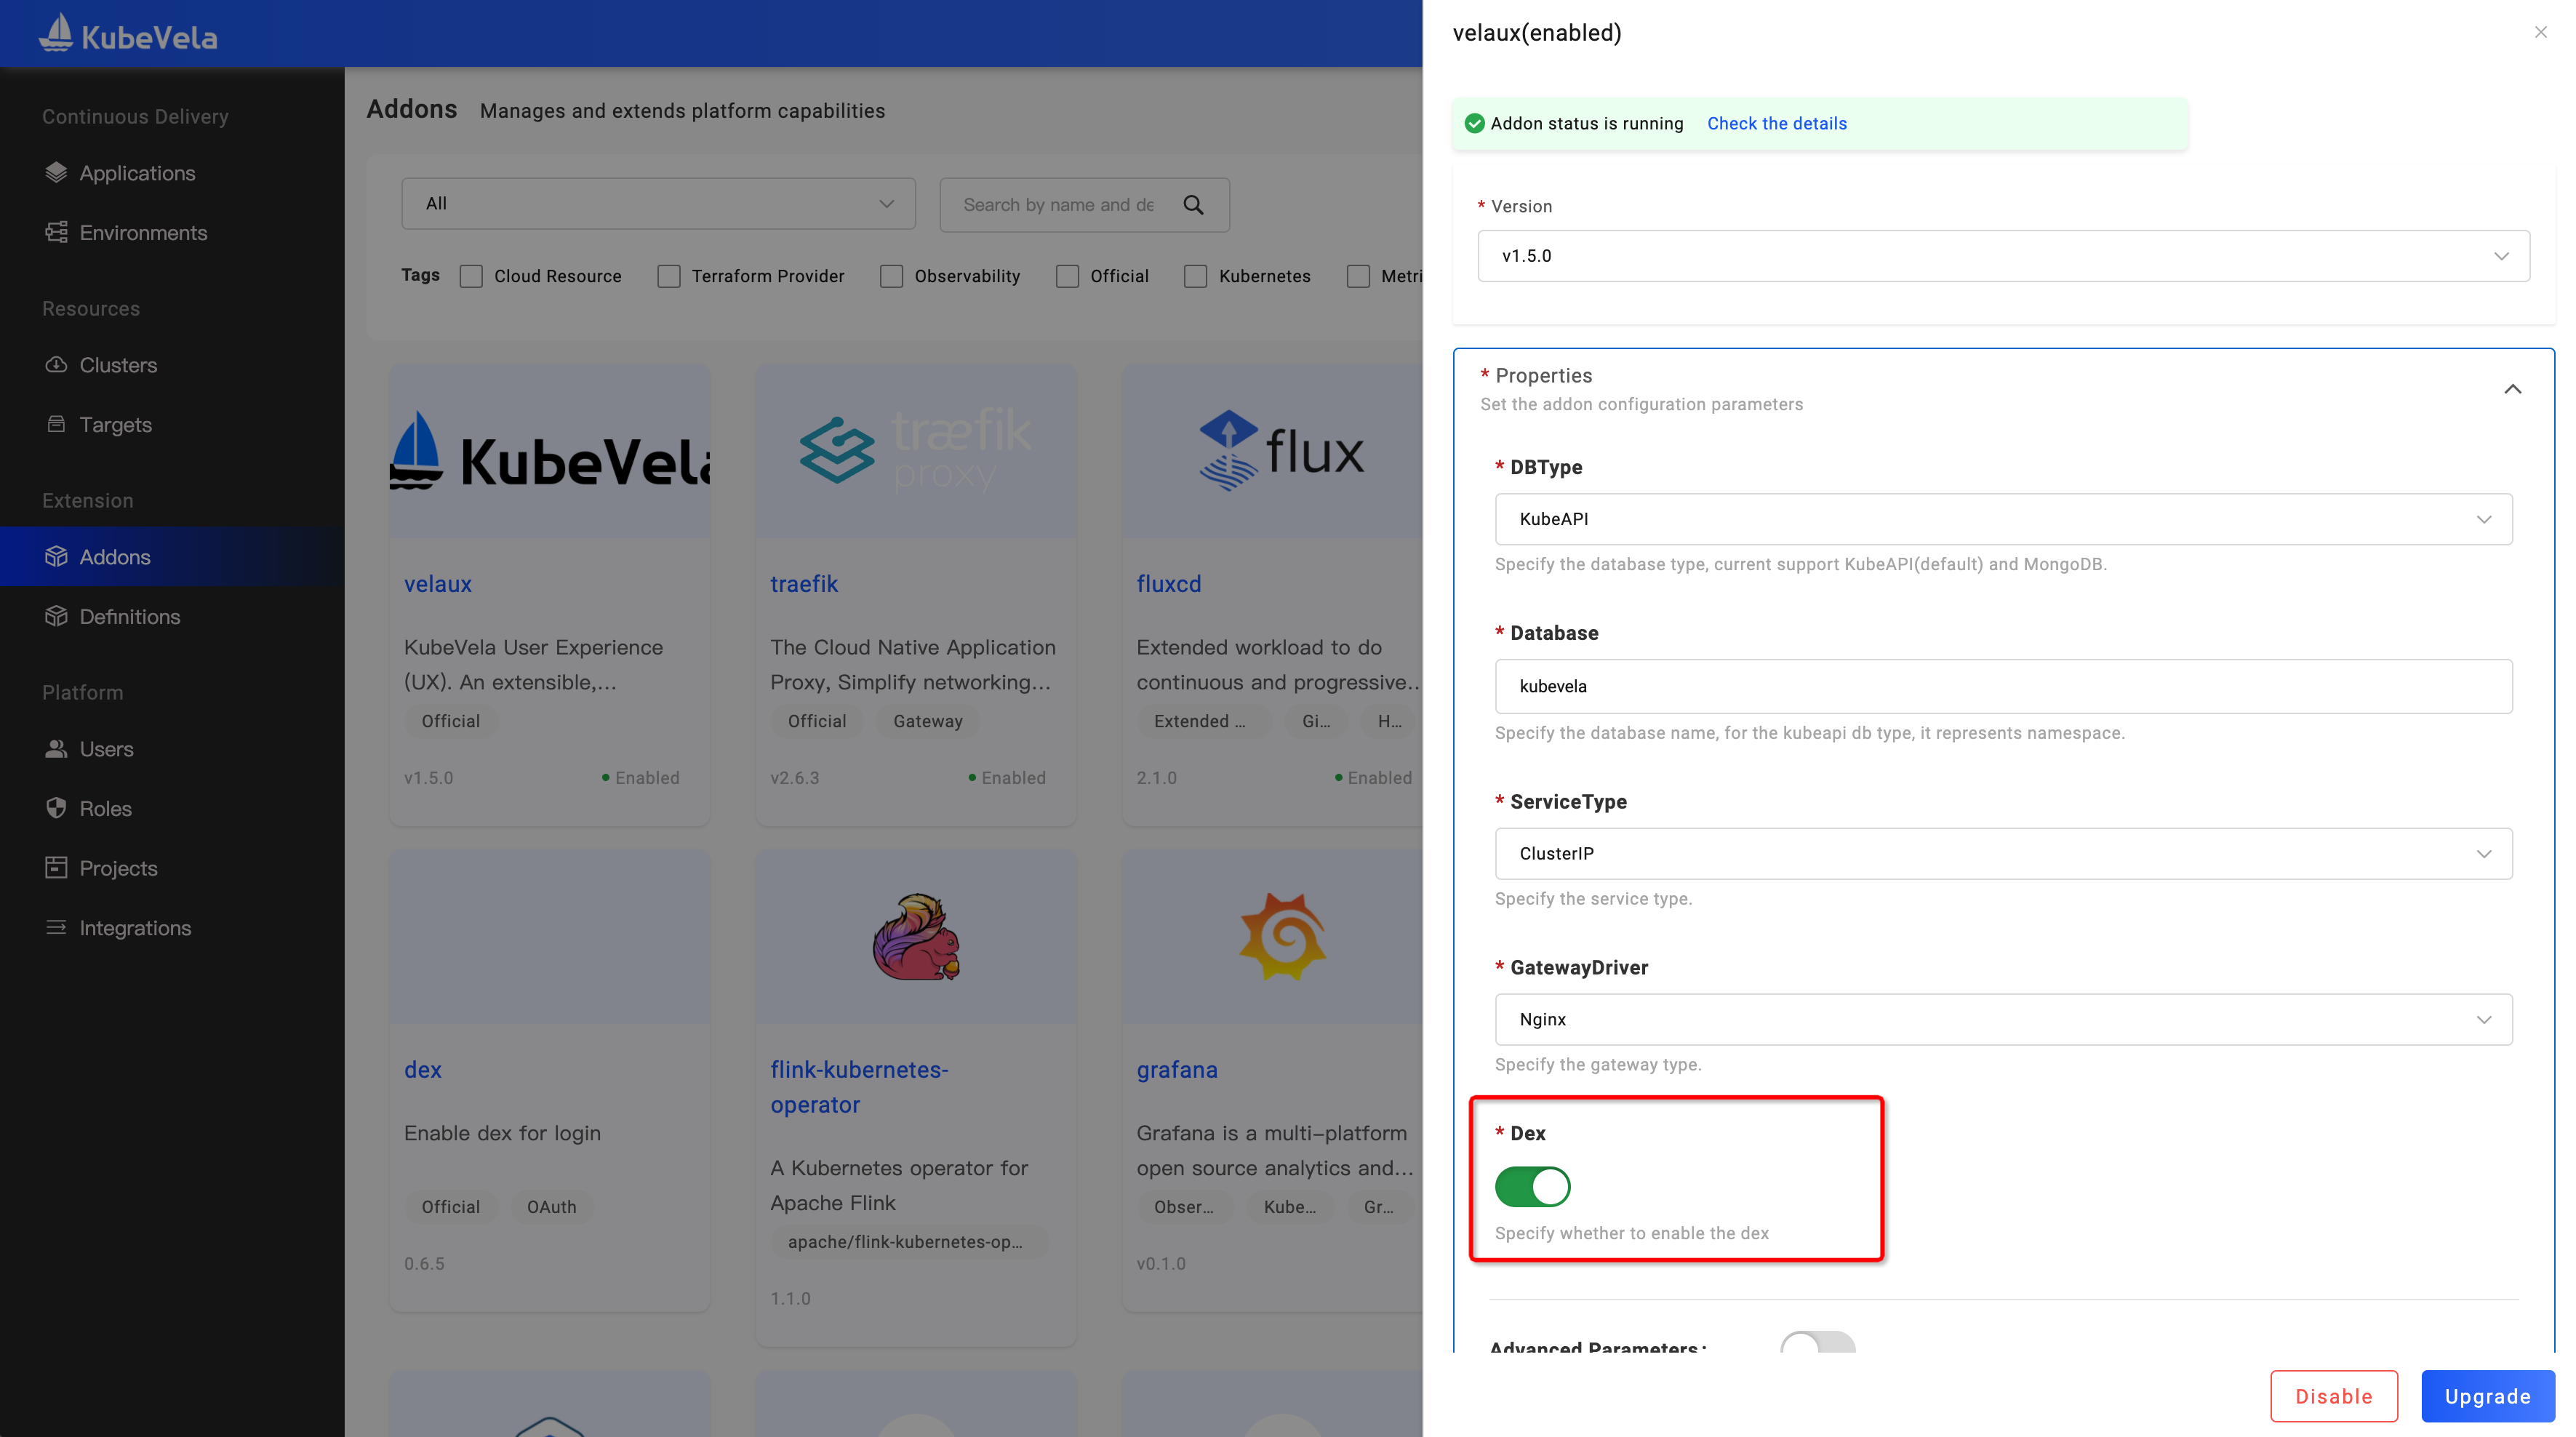This screenshot has width=2576, height=1437.
Task: Open Projects in the sidebar
Action: coord(118,868)
